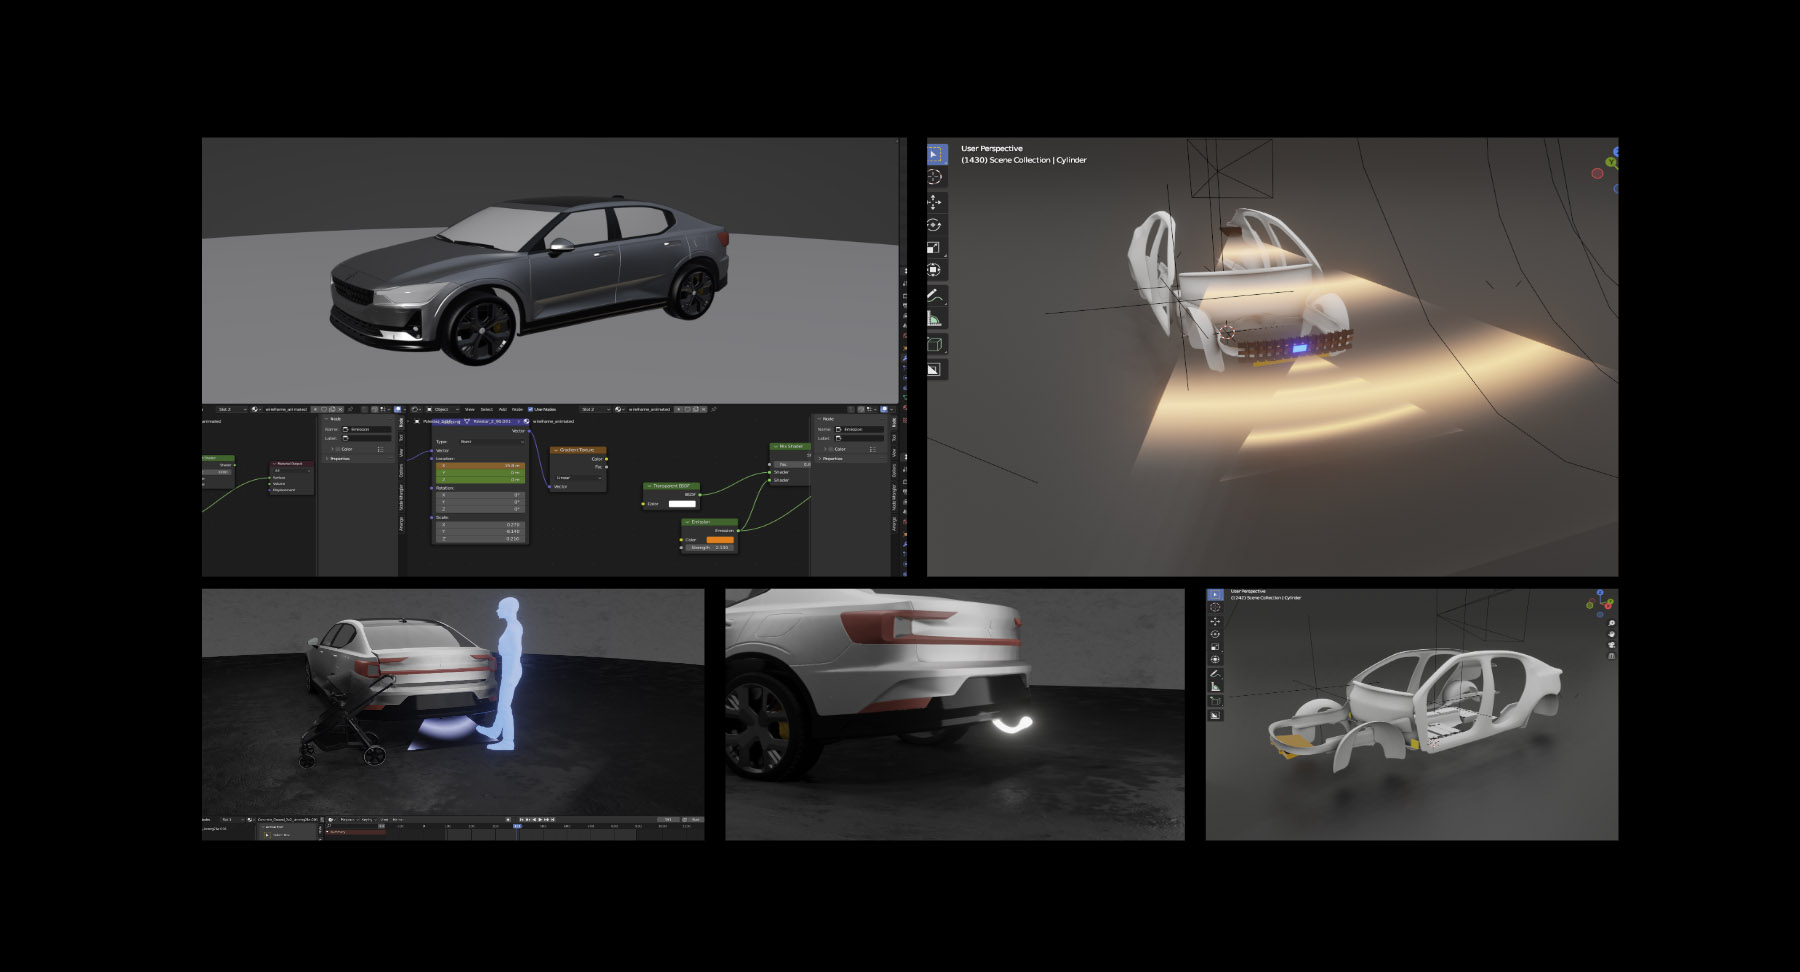Select the Scale tool in bottom-right viewport
Viewport: 1800px width, 972px height.
point(1215,647)
